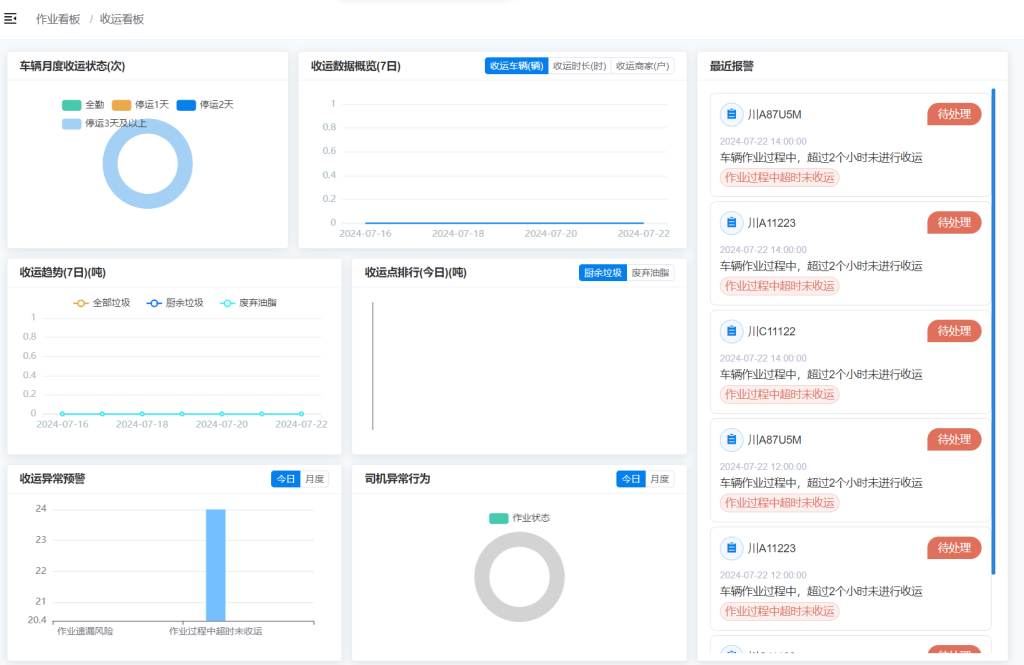Toggle 停运1天 legend entry

pyautogui.click(x=140, y=105)
